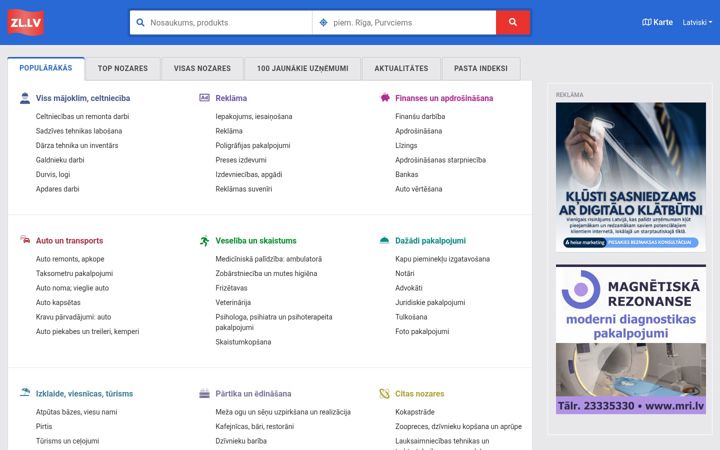Open the Veselība un skaistums heading
720x450 pixels.
click(x=256, y=241)
